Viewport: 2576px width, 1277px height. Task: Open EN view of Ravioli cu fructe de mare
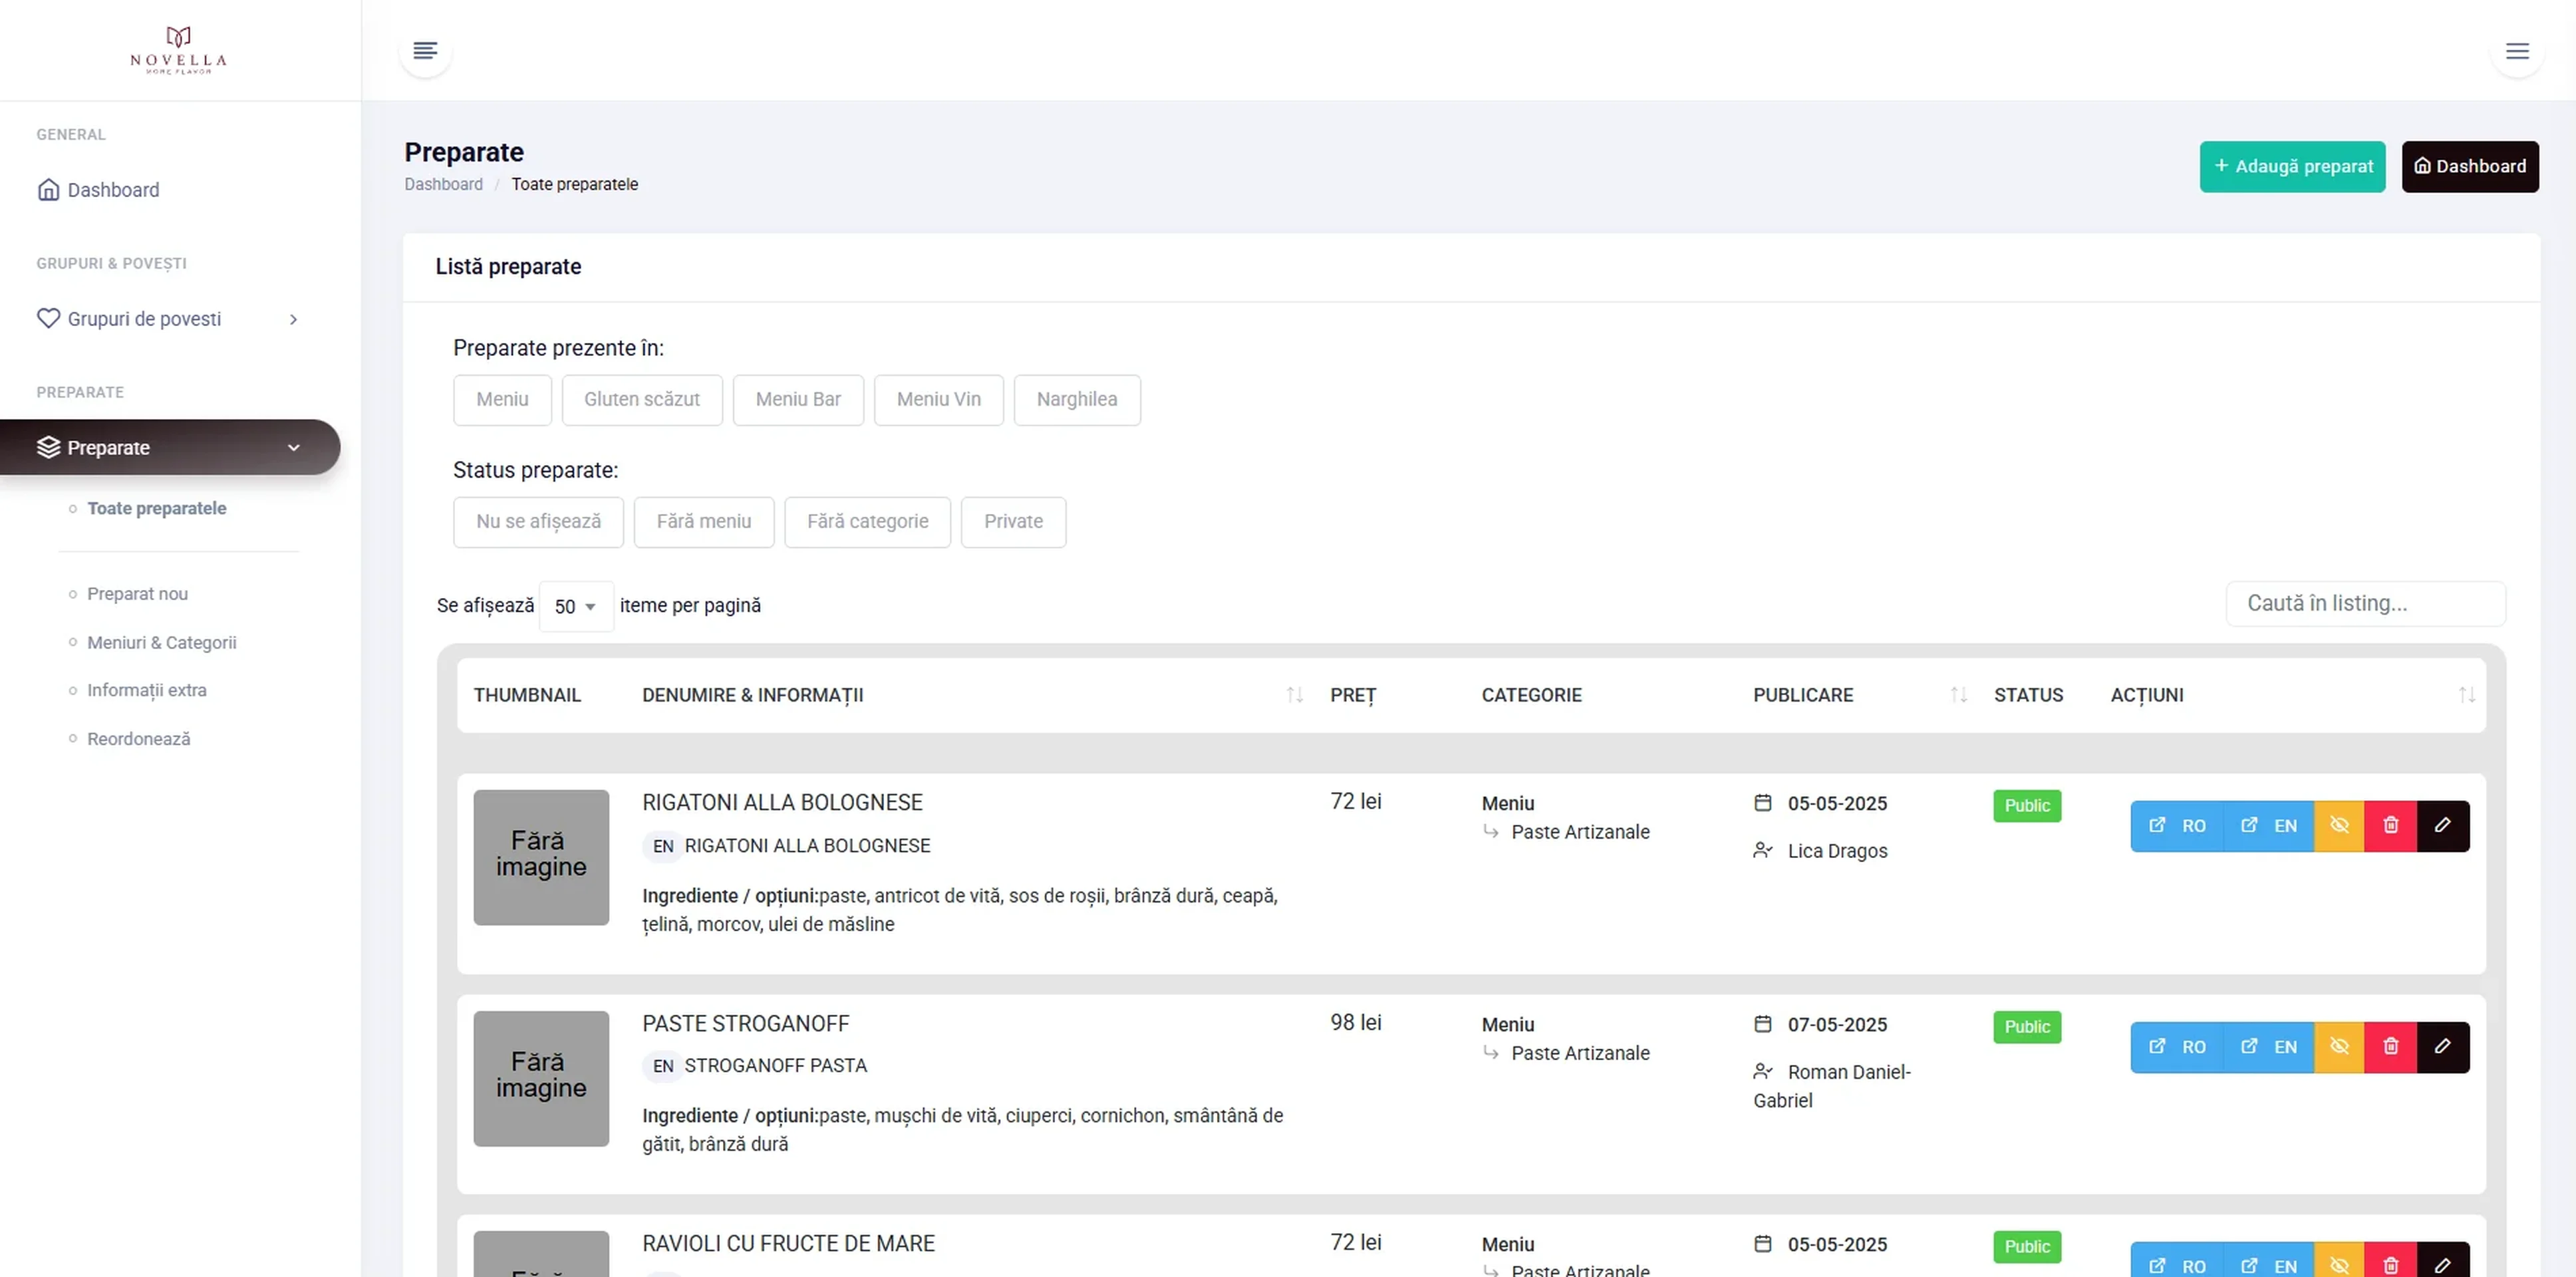(2268, 1260)
